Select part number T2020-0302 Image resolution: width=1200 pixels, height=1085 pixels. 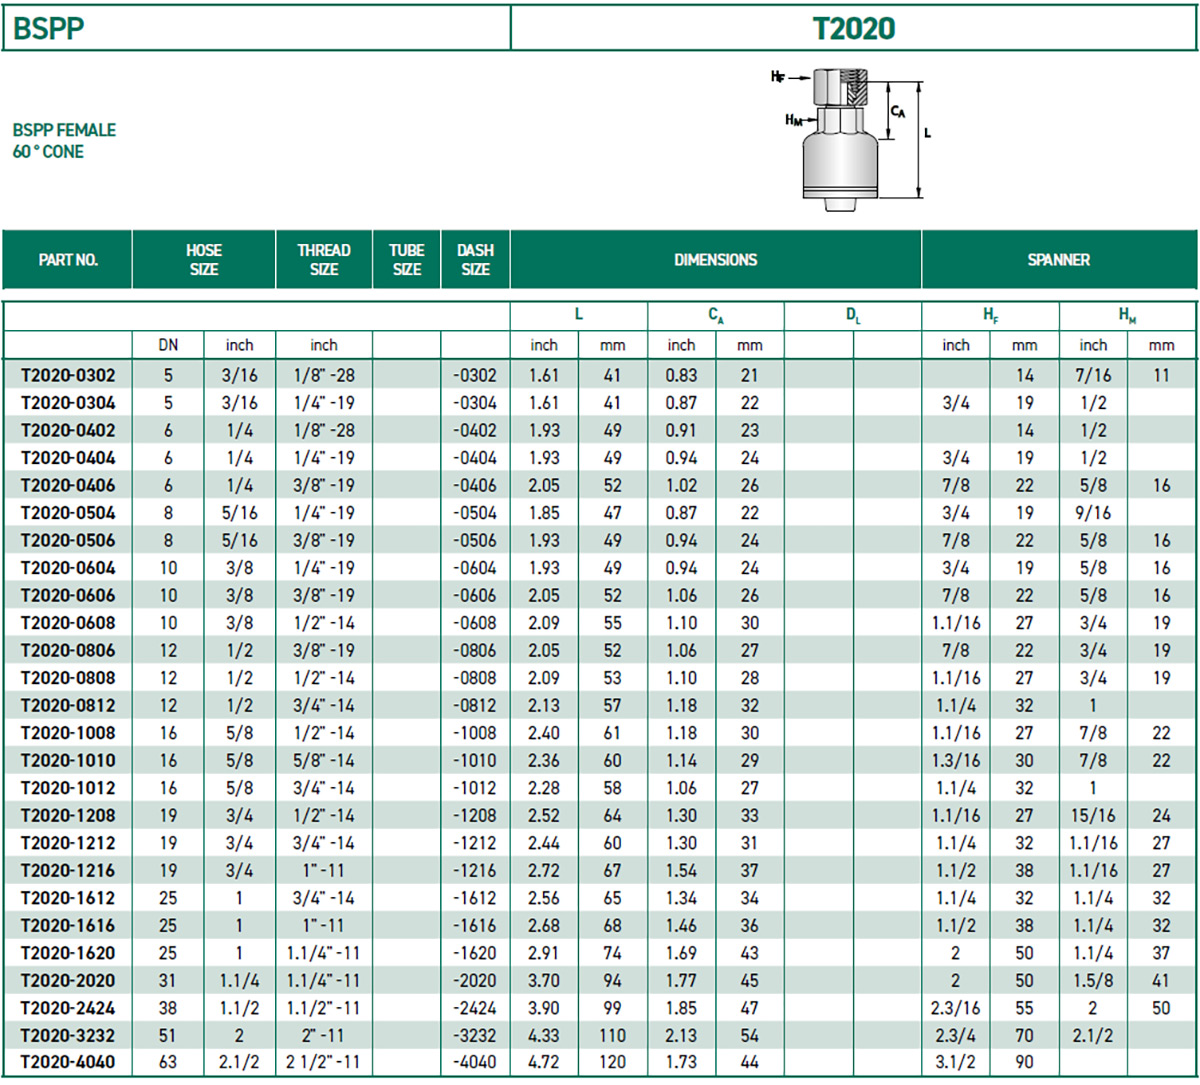tap(68, 376)
